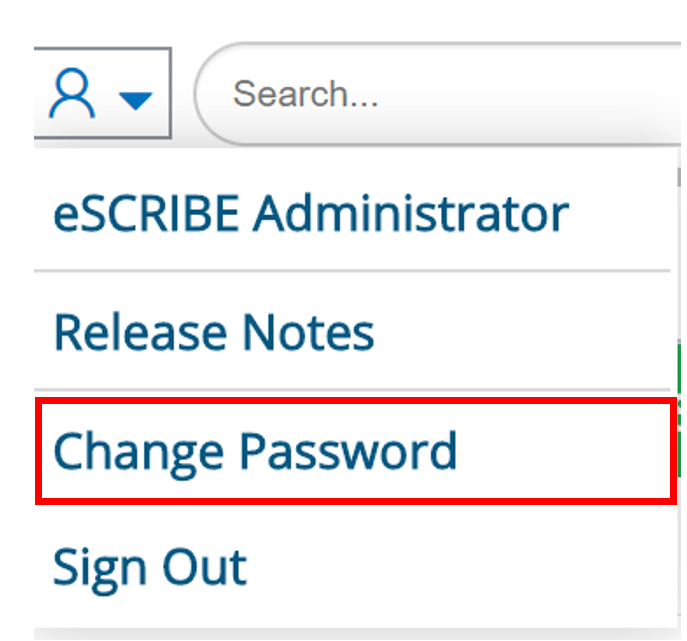Click the person outline account icon
The height and width of the screenshot is (641, 687).
pos(72,93)
